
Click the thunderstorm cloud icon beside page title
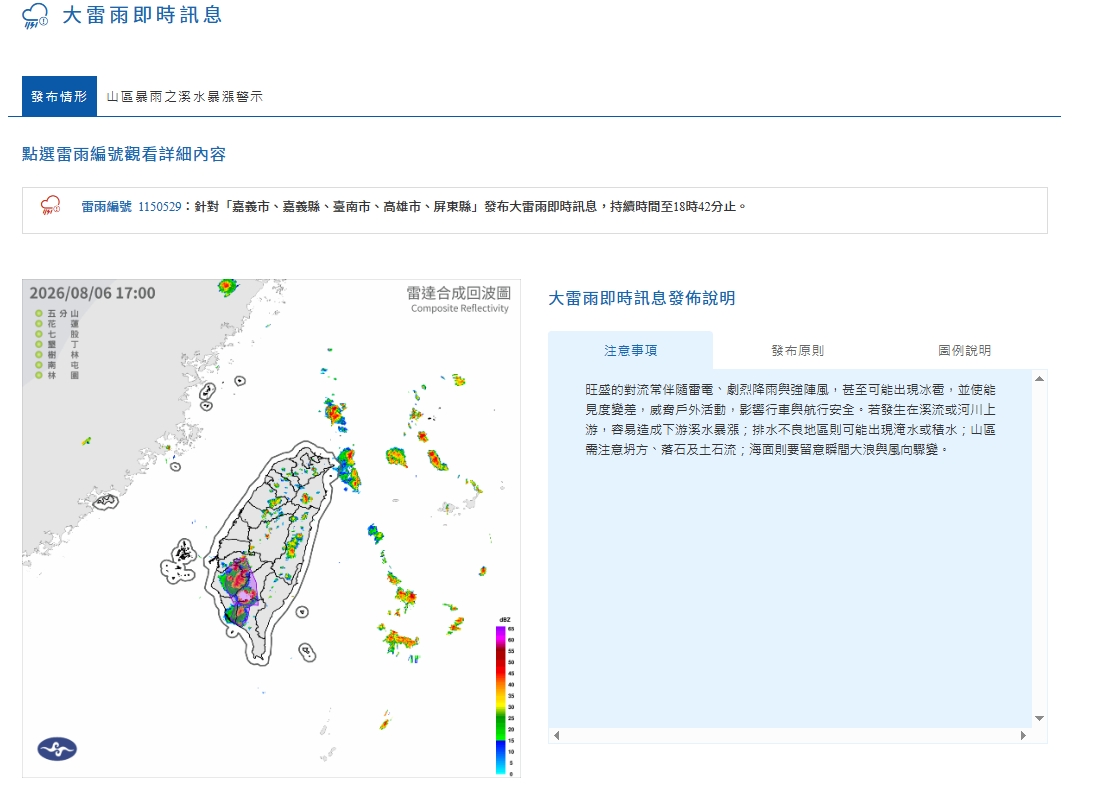point(35,16)
